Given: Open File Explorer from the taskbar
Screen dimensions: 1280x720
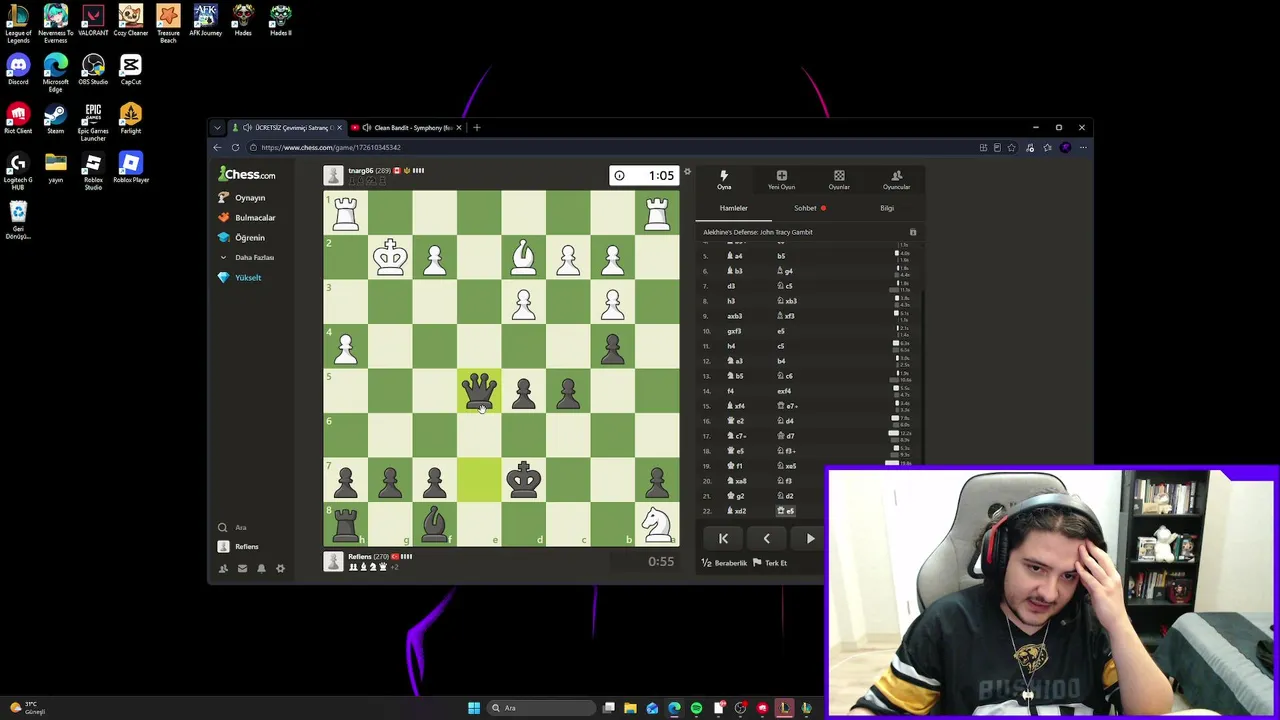Looking at the screenshot, I should 630,708.
